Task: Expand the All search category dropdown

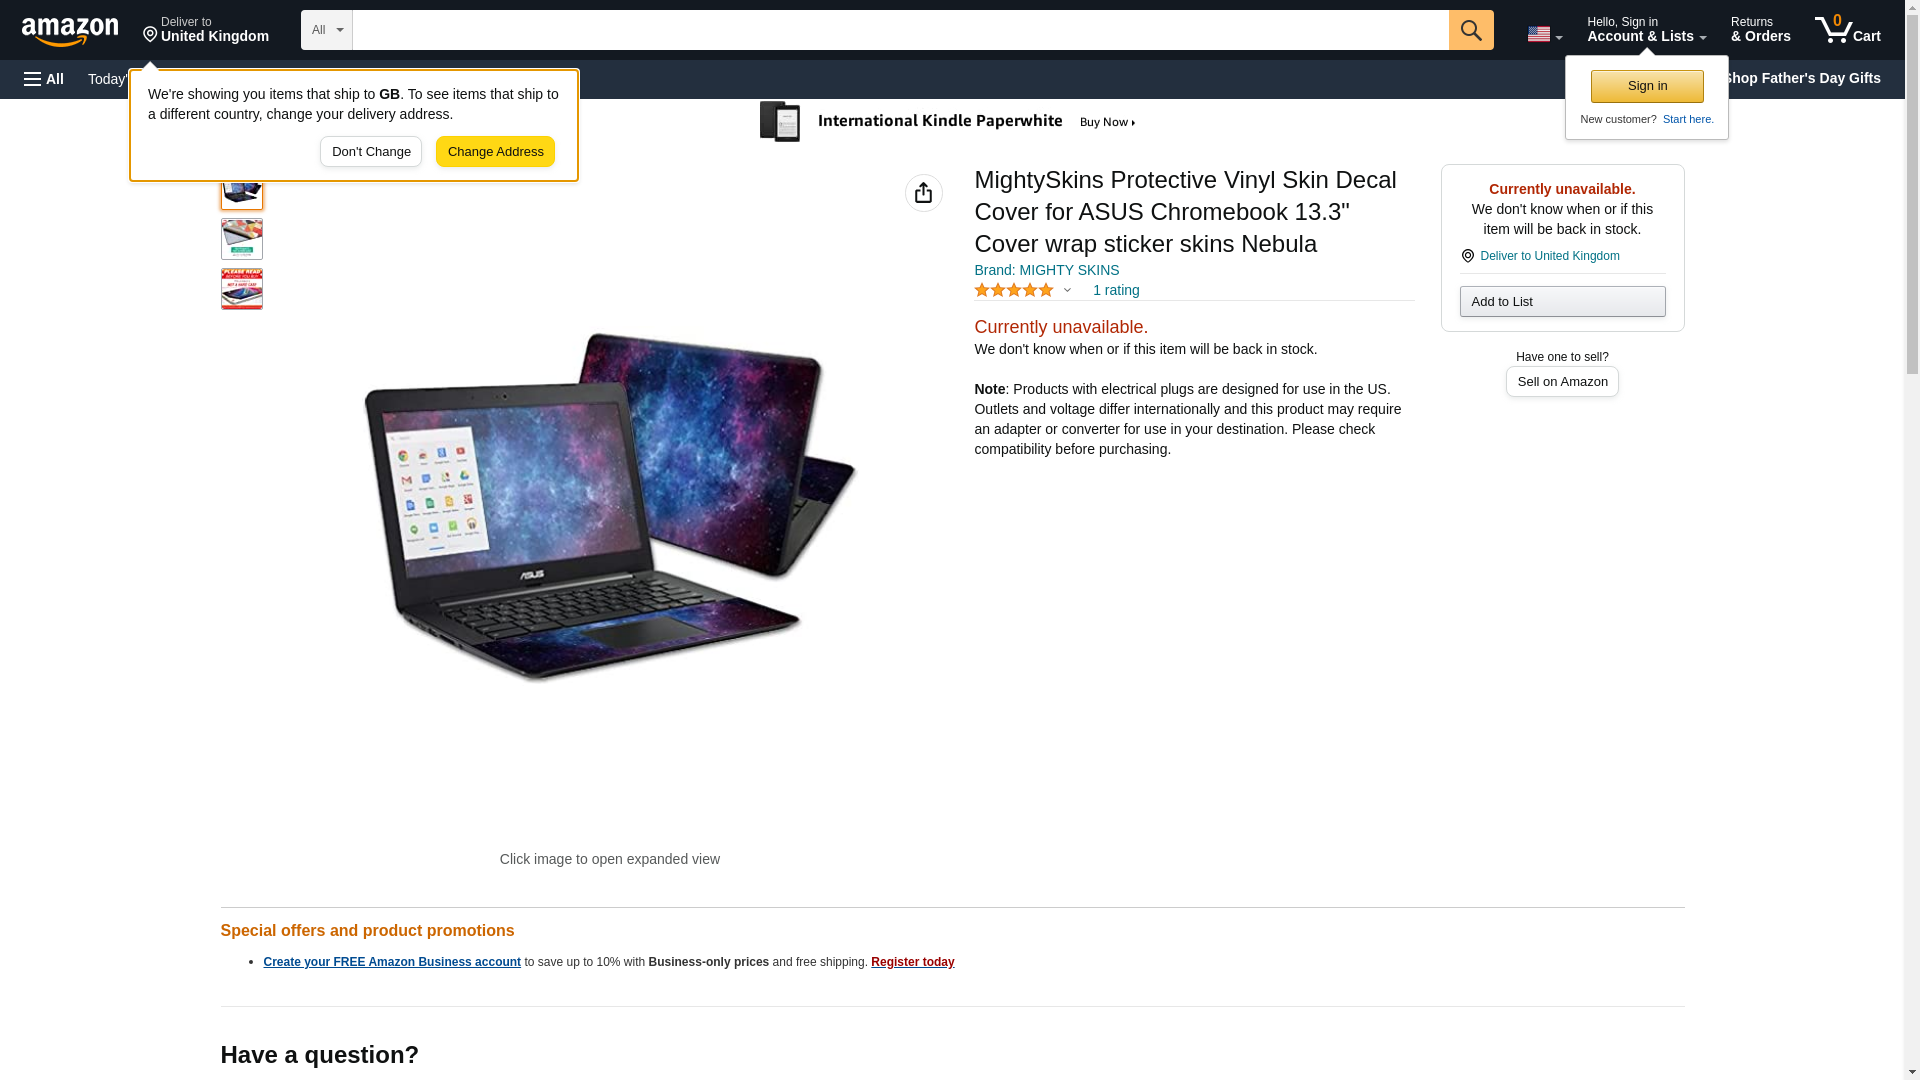Action: 326,30
